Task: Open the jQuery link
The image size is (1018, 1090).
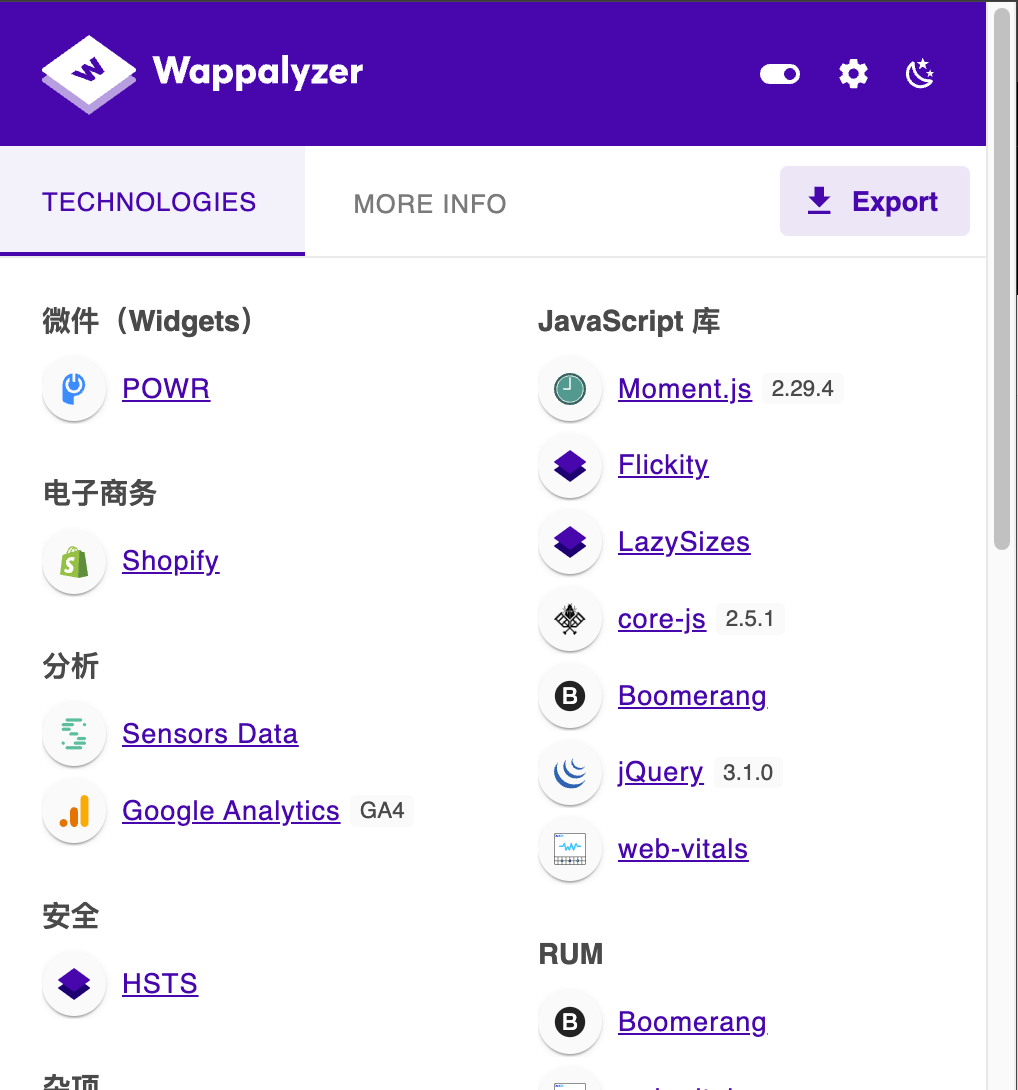Action: point(661,773)
